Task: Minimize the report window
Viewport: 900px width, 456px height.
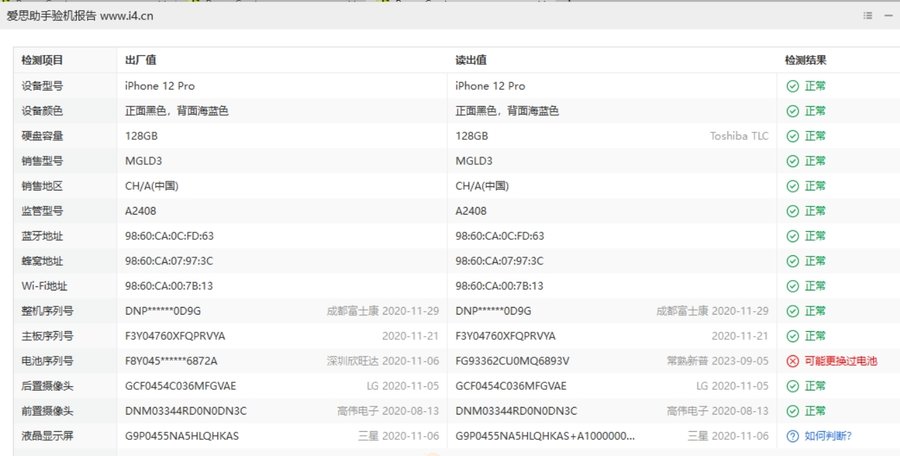Action: 889,16
